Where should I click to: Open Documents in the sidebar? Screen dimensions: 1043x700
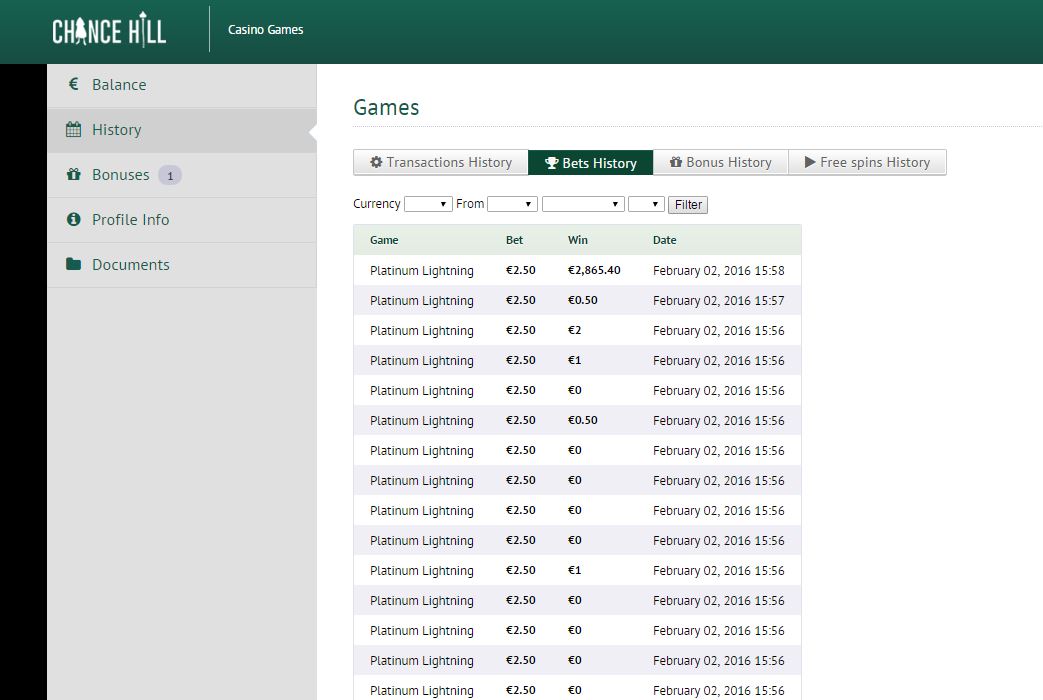pyautogui.click(x=182, y=265)
